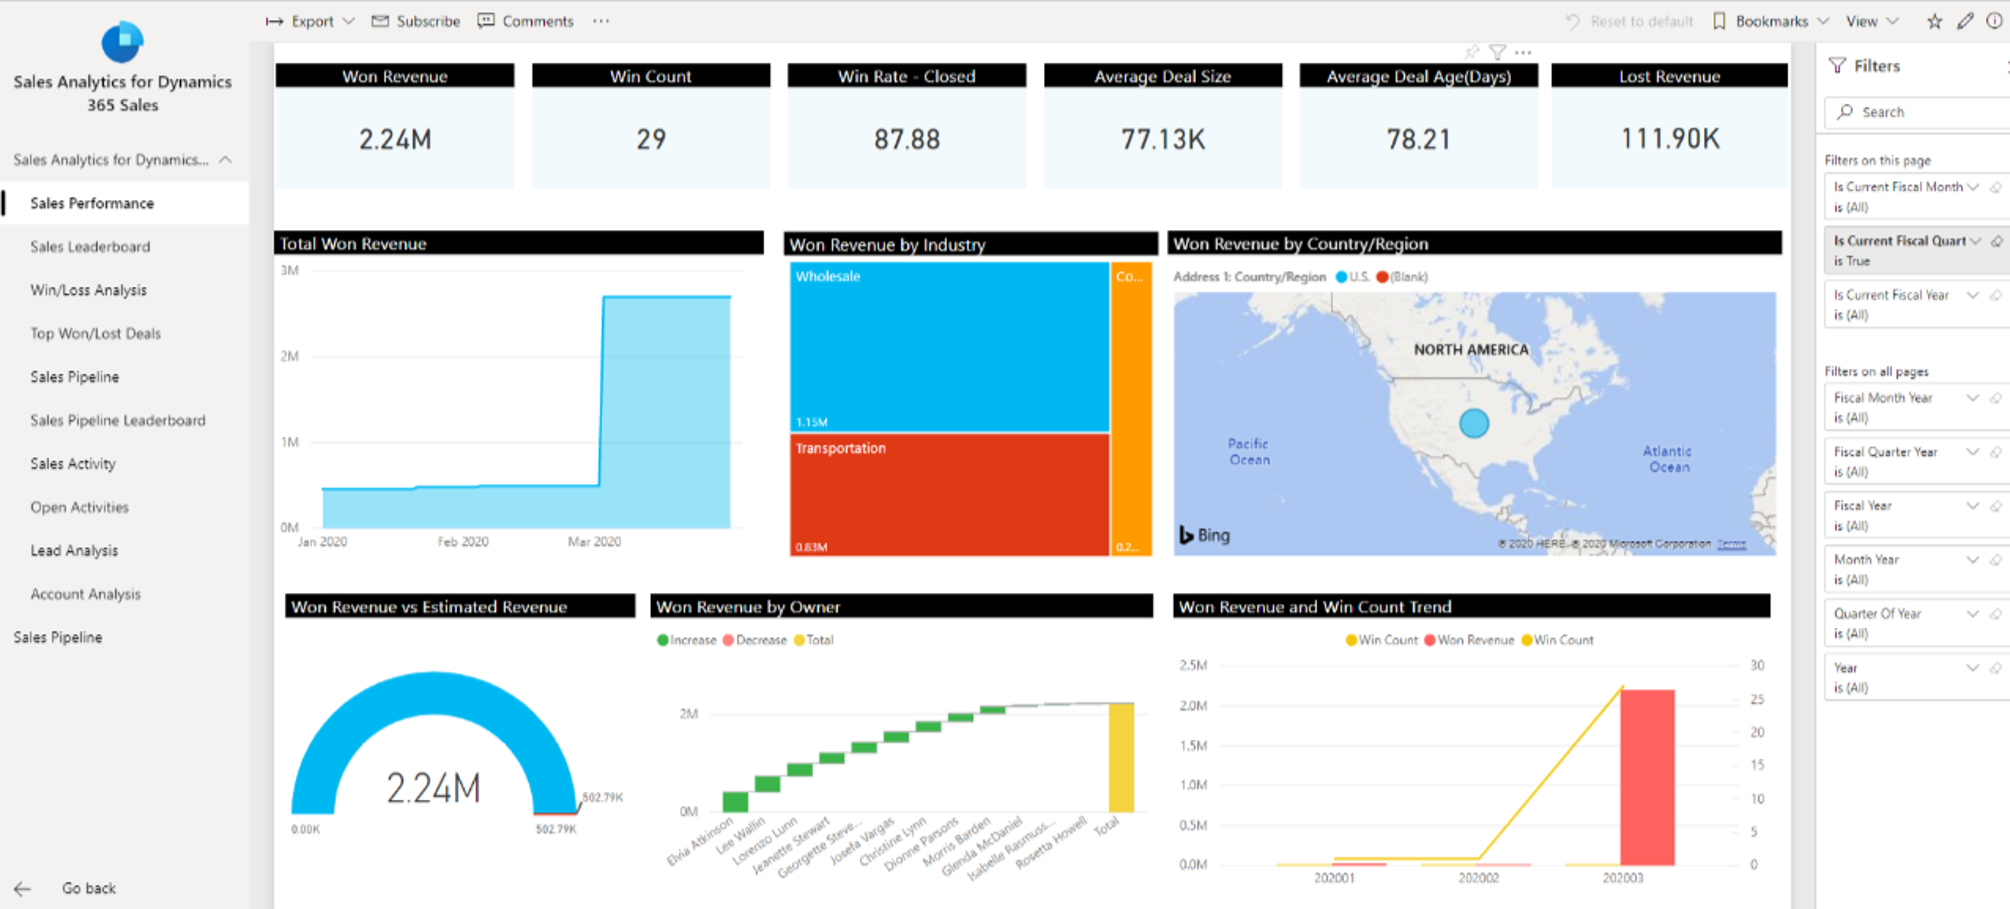Expand the Fiscal Year filter card
Viewport: 2010px width, 909px height.
point(1973,506)
